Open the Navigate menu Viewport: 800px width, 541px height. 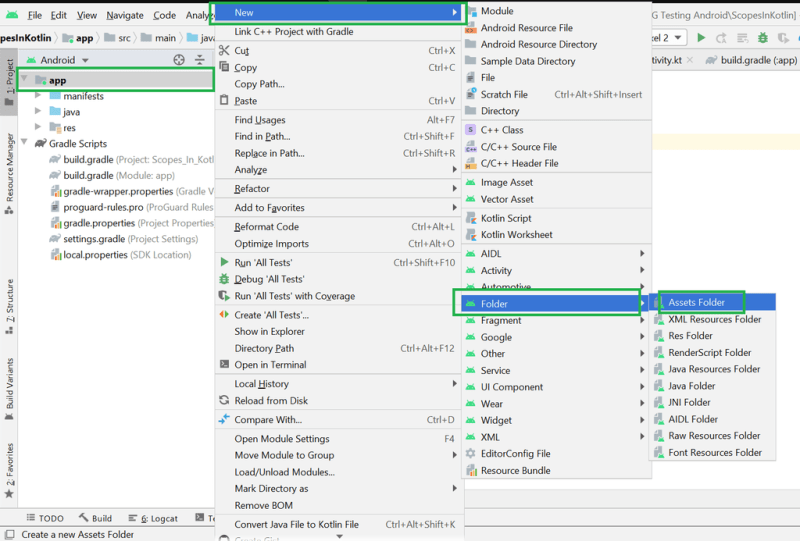pos(124,15)
